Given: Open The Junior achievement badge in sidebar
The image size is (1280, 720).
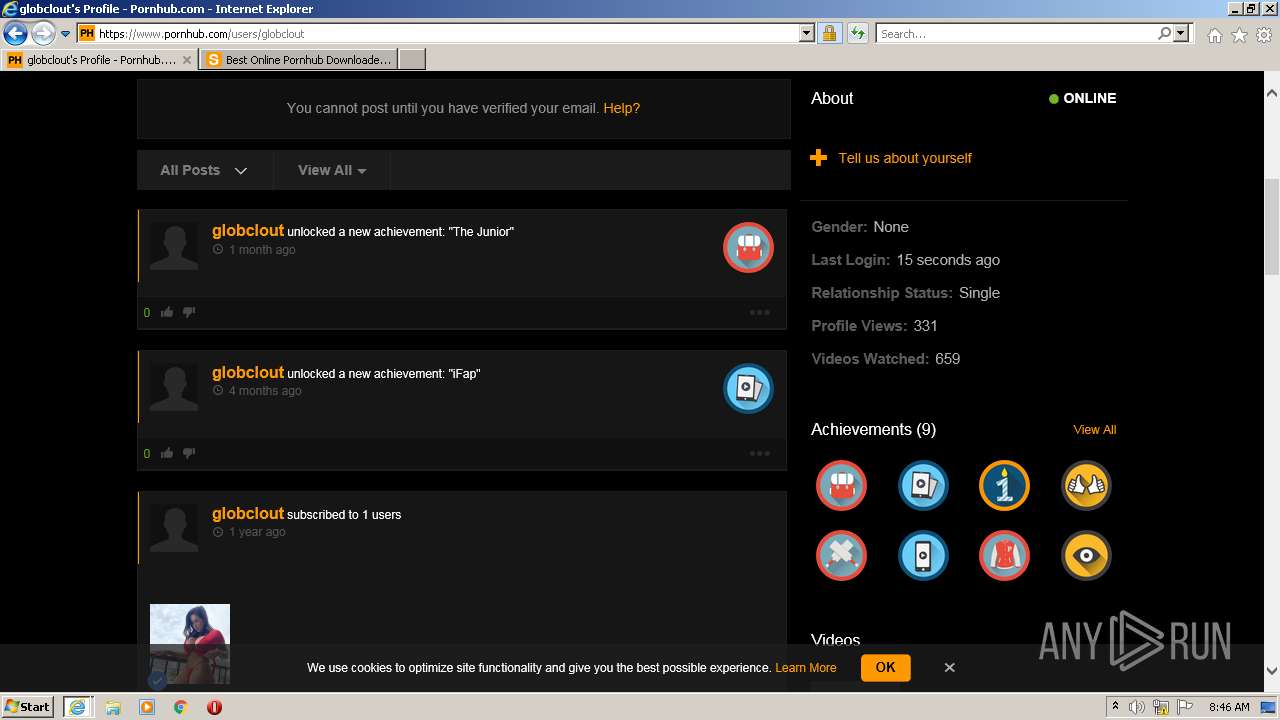Looking at the screenshot, I should pos(841,486).
